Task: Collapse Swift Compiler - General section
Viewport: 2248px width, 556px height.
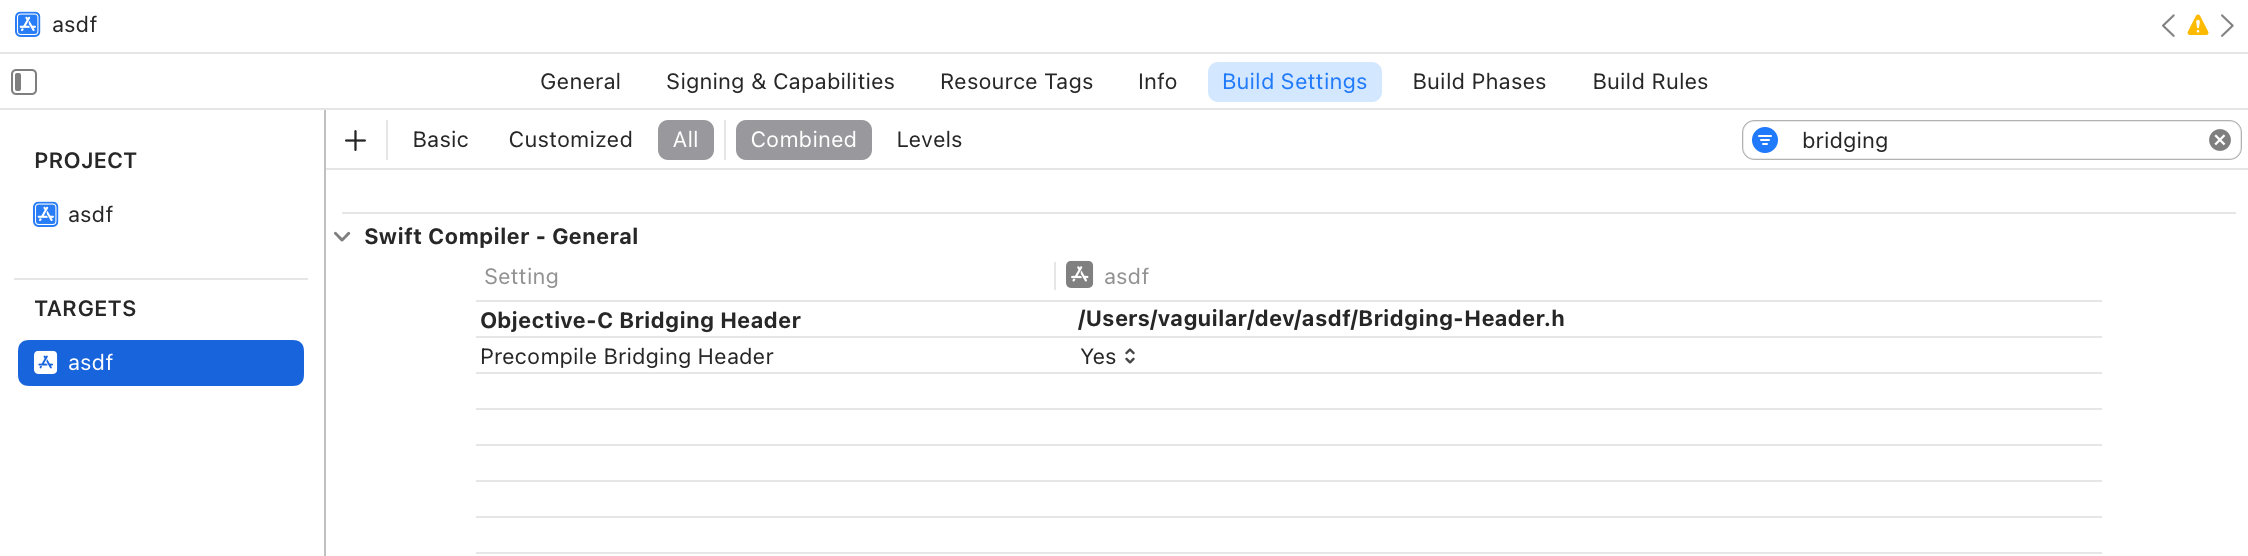Action: (342, 237)
